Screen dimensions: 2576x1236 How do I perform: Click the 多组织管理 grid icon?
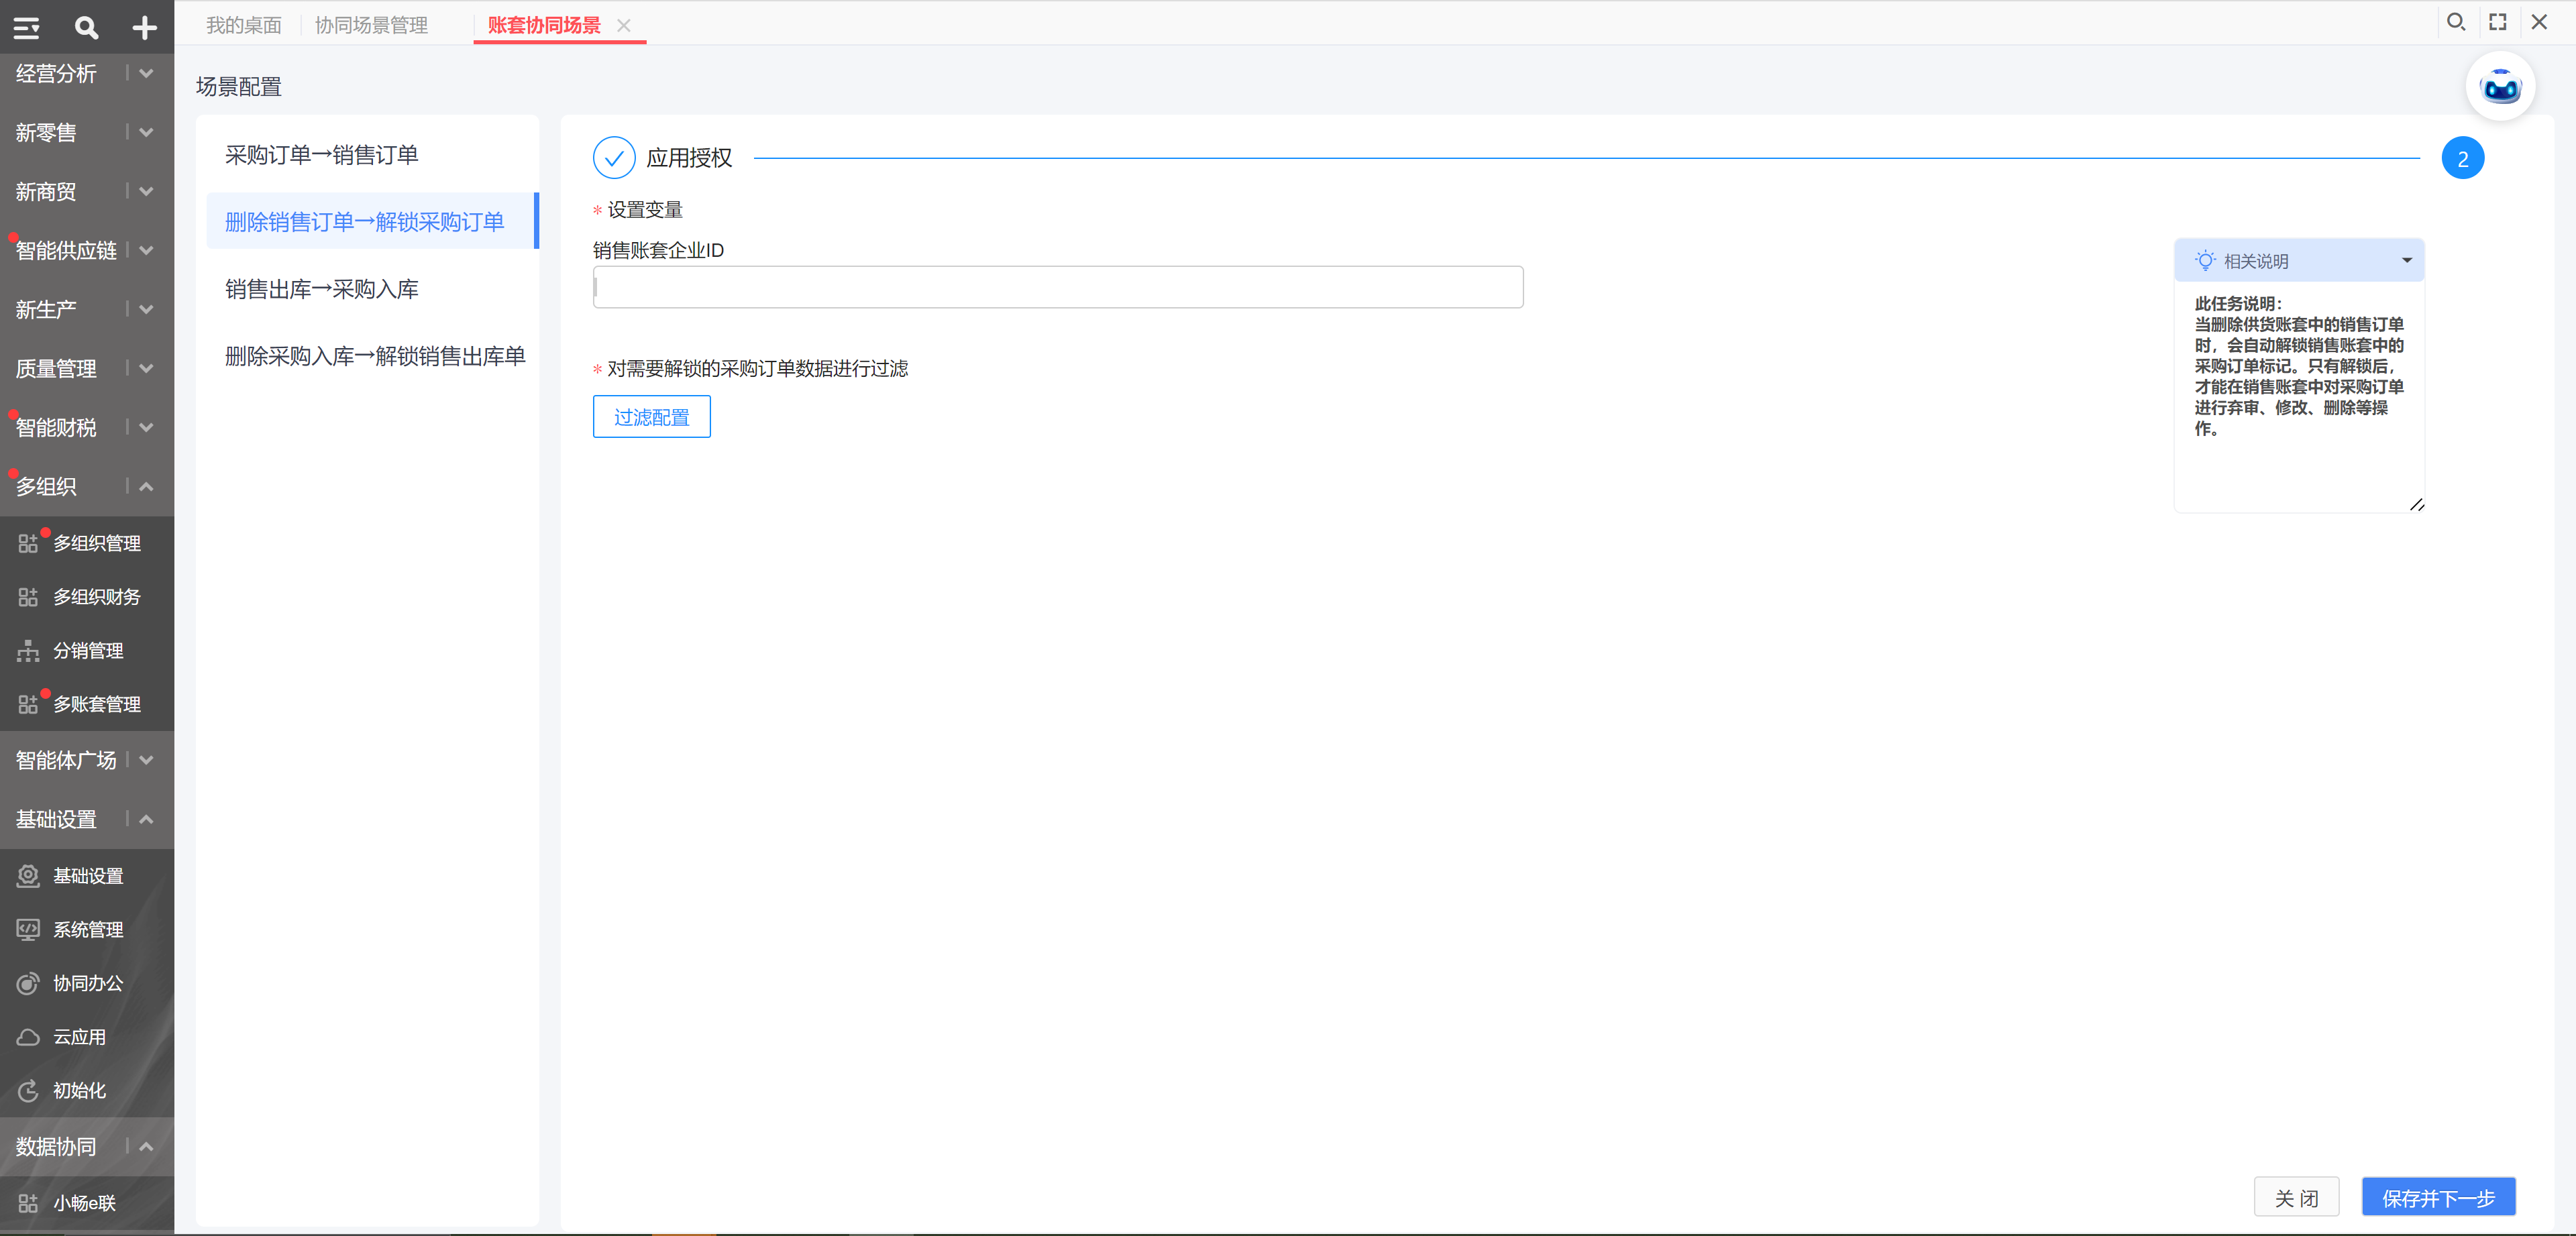[x=28, y=543]
